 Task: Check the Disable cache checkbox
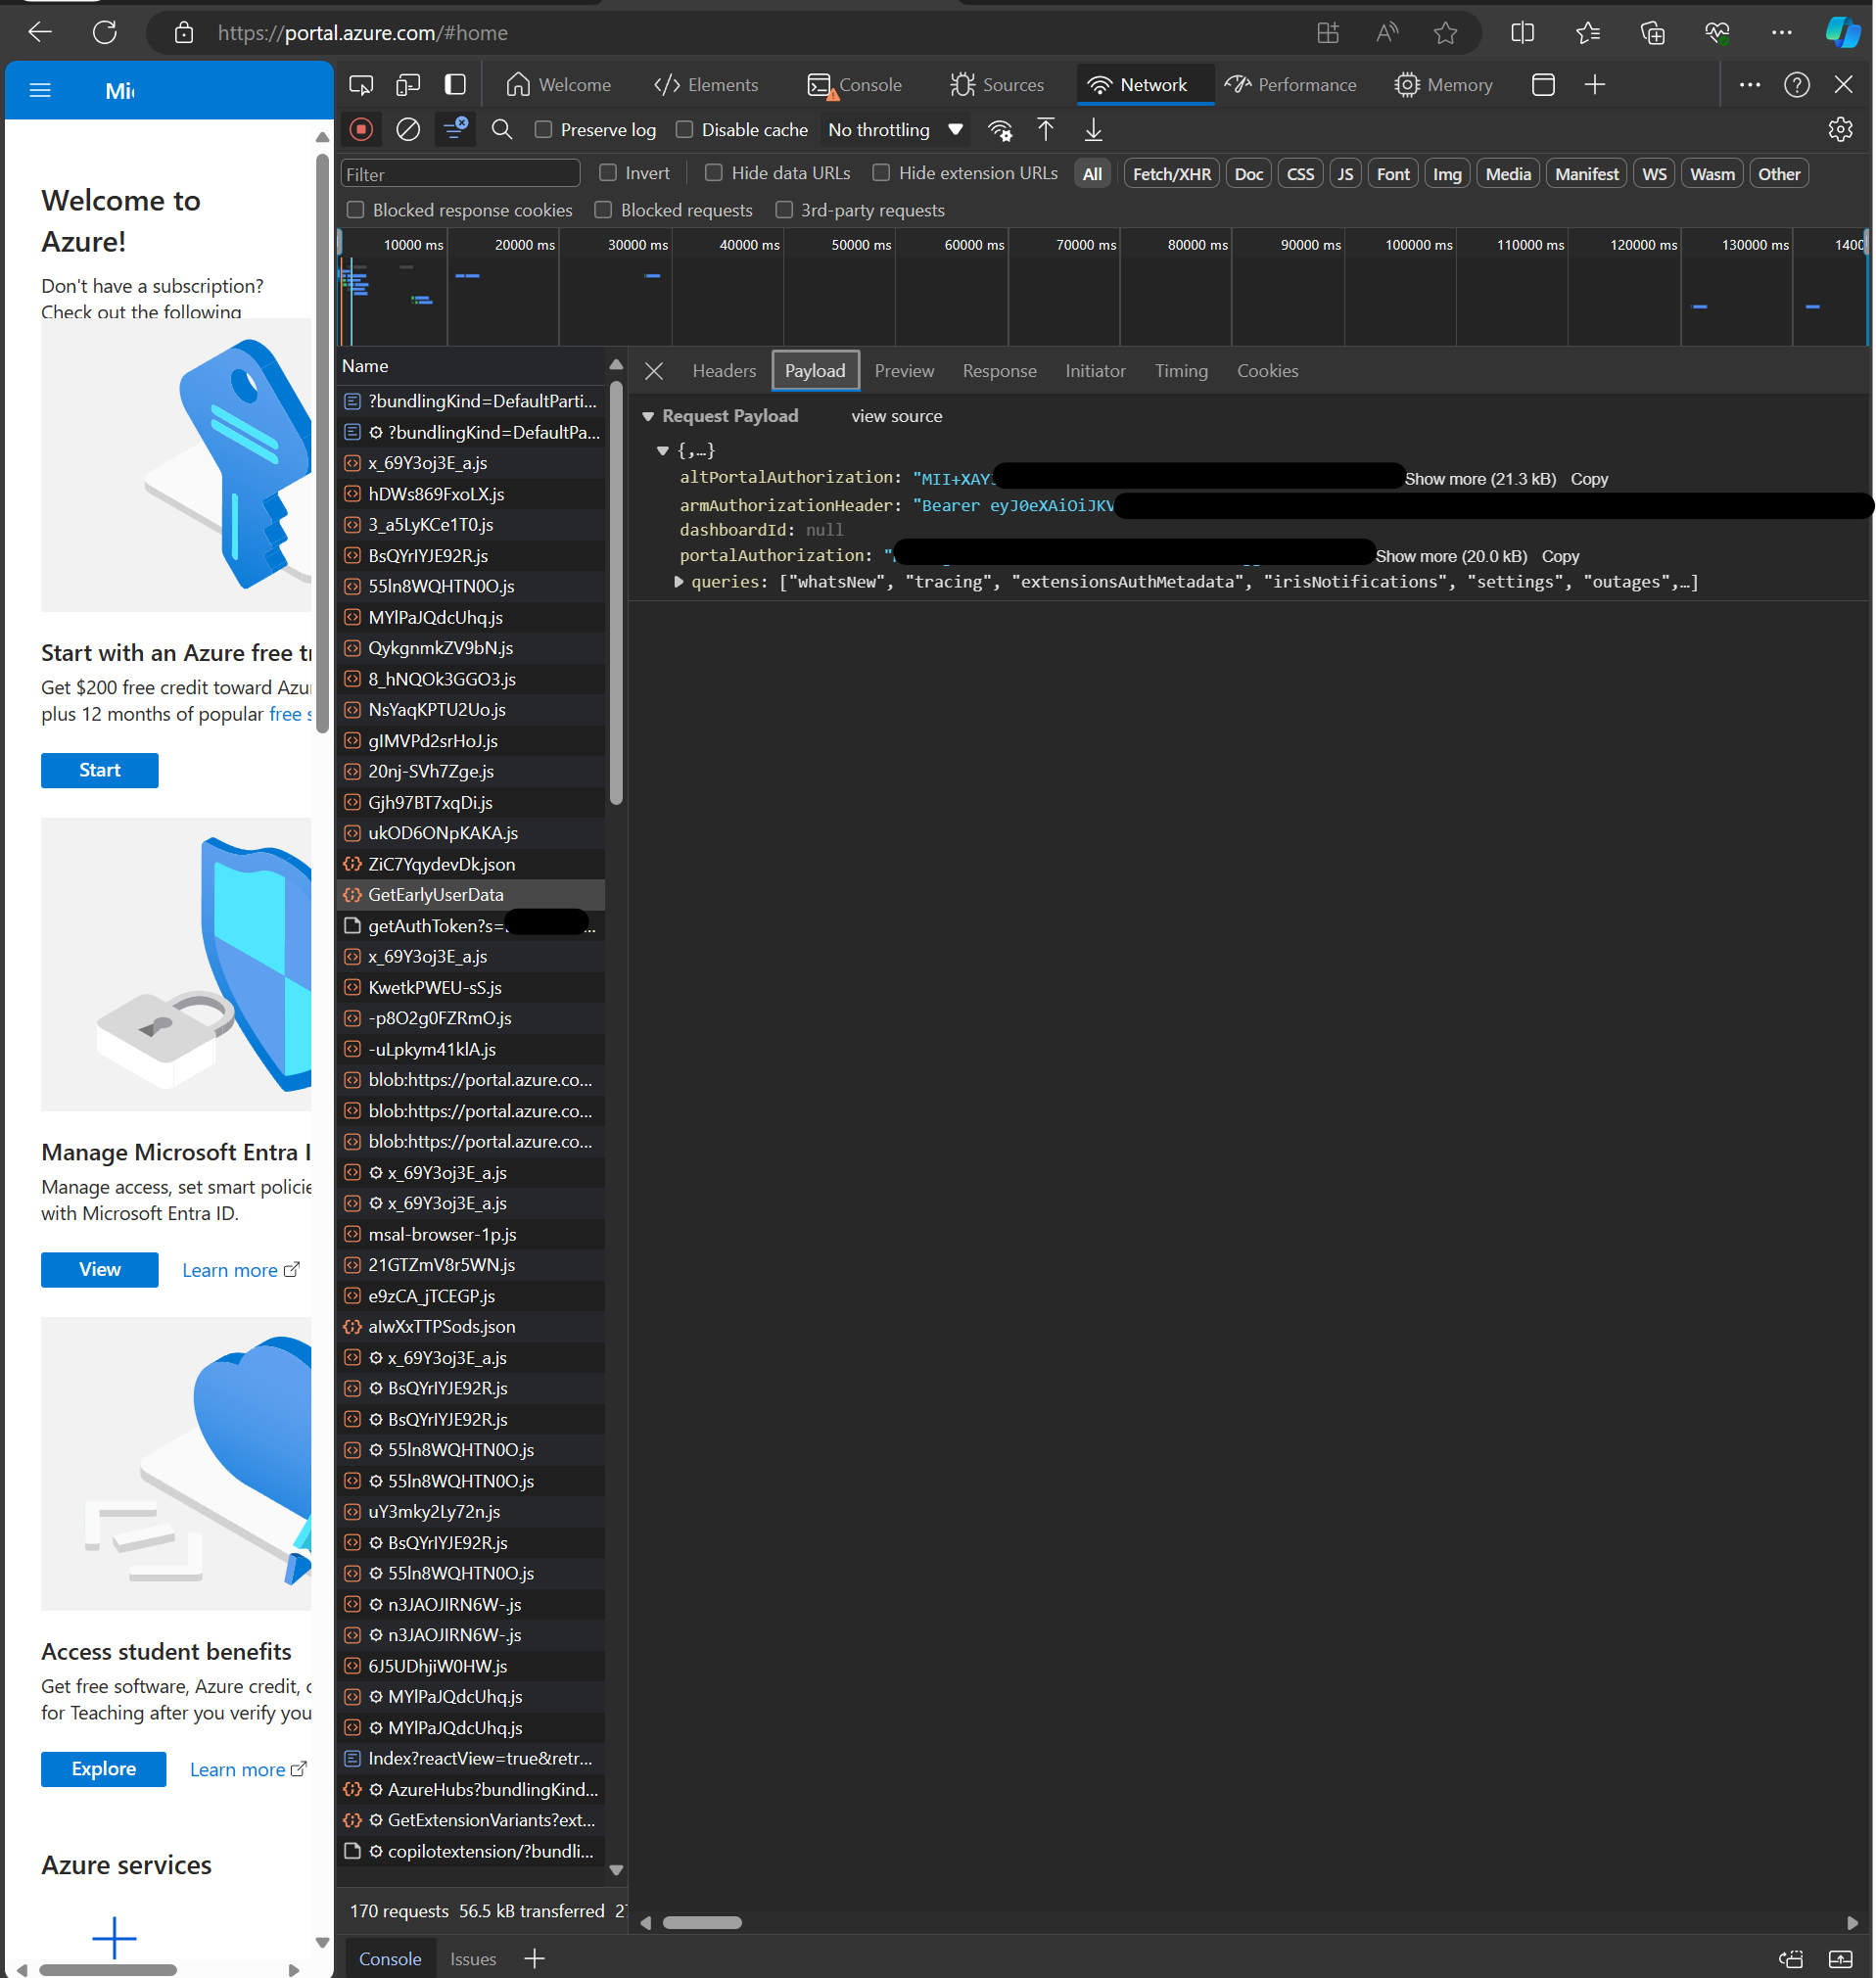pos(684,129)
